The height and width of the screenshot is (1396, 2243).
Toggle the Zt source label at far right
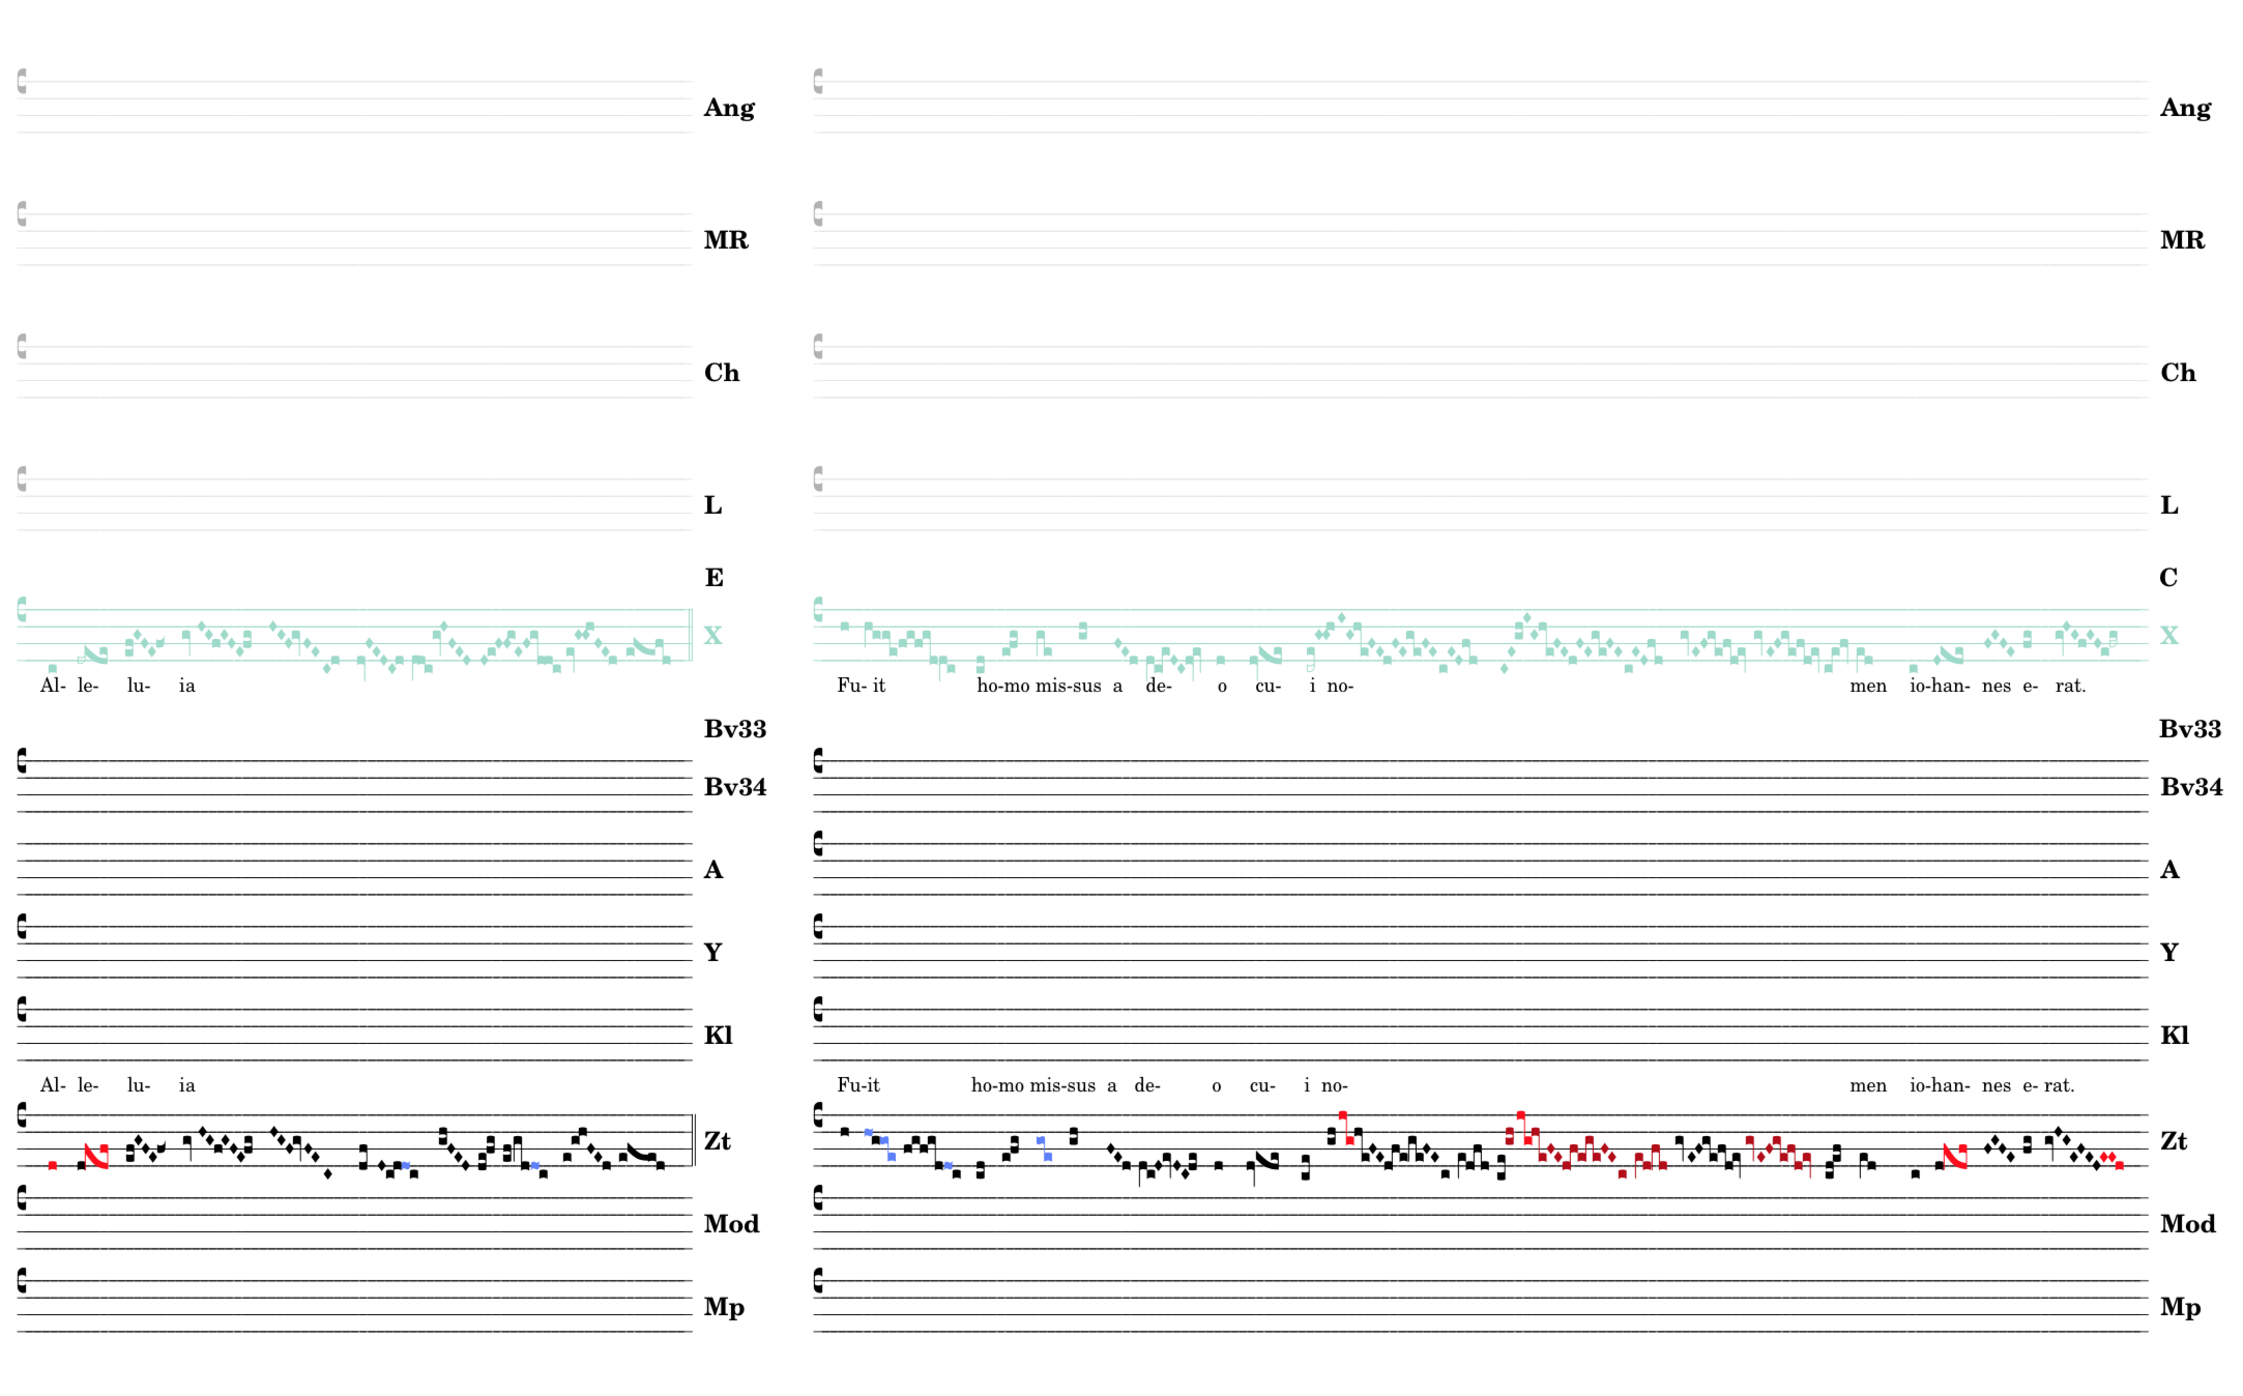click(2173, 1141)
